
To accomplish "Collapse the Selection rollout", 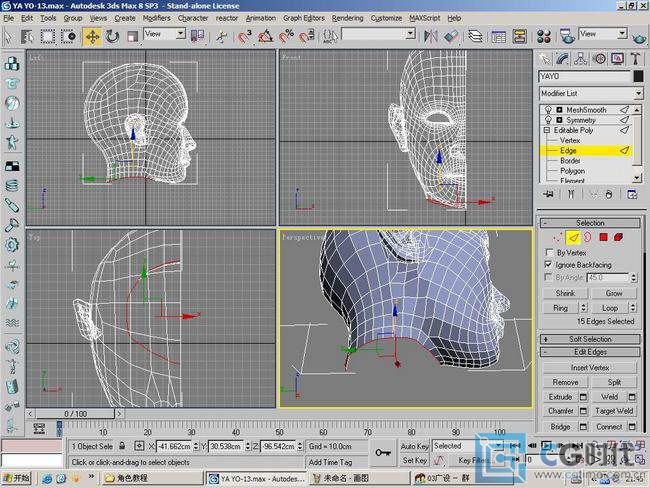I will click(x=590, y=223).
